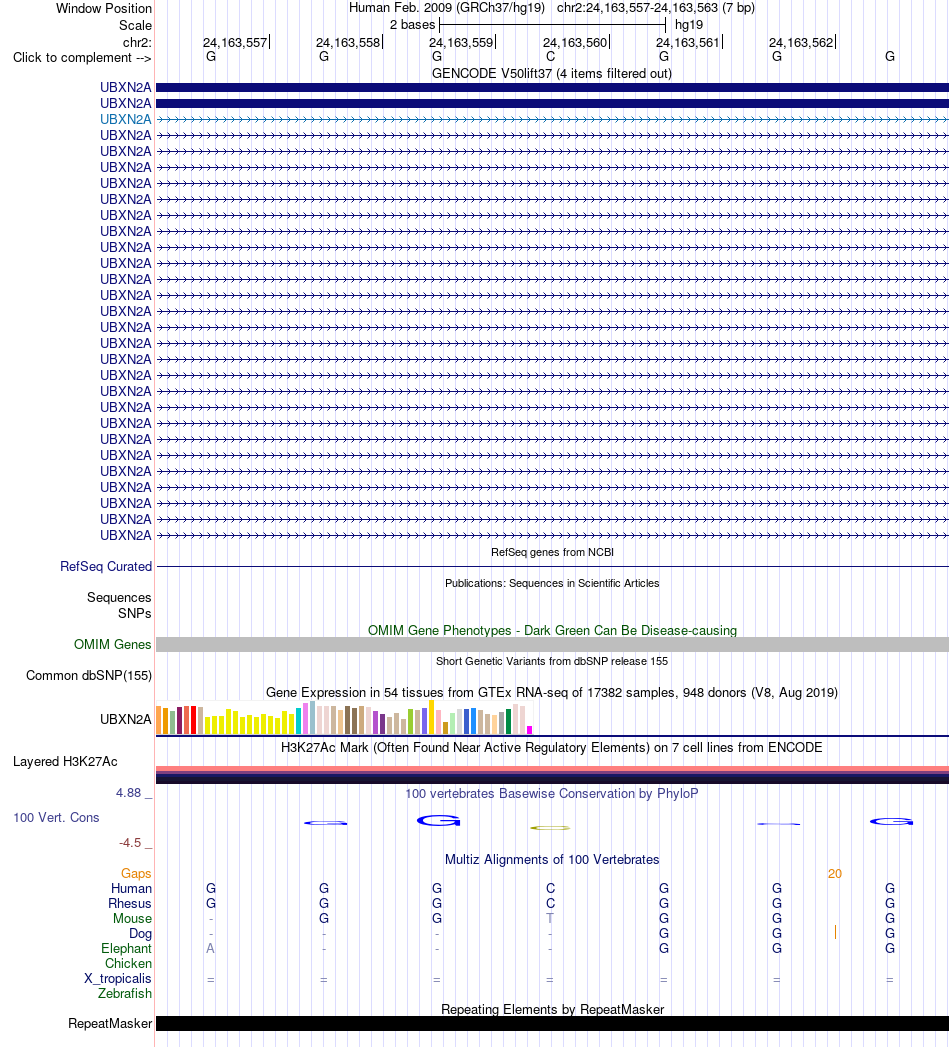Click the Zebrafish species label
Screen dimensions: 950x1047
click(x=125, y=994)
